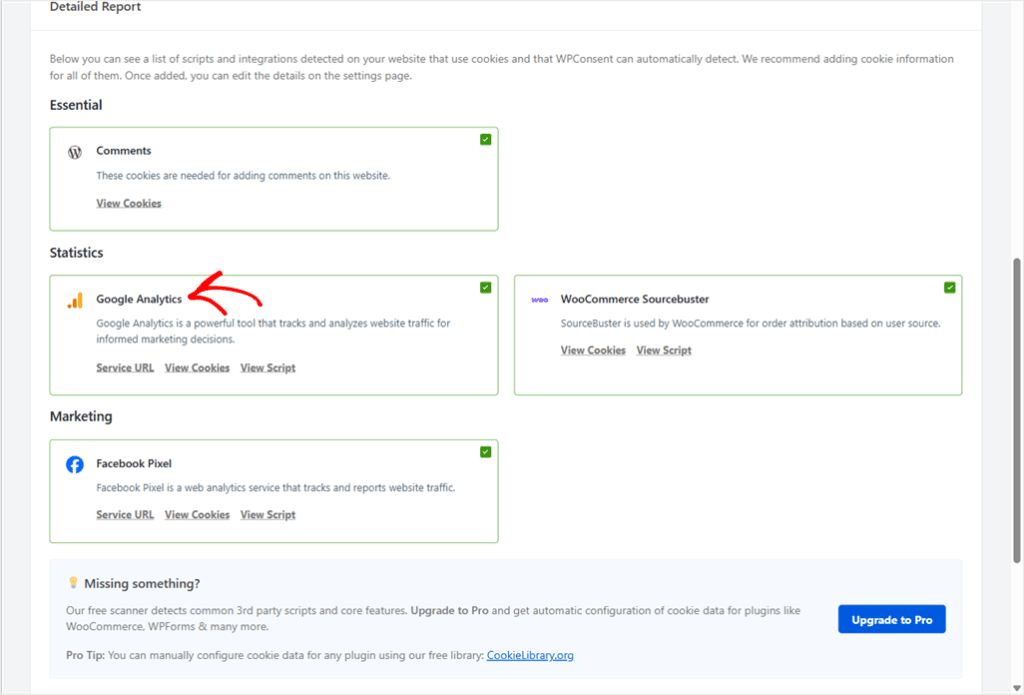The width and height of the screenshot is (1024, 695).
Task: Click the SourceBuster description text
Action: coord(750,323)
